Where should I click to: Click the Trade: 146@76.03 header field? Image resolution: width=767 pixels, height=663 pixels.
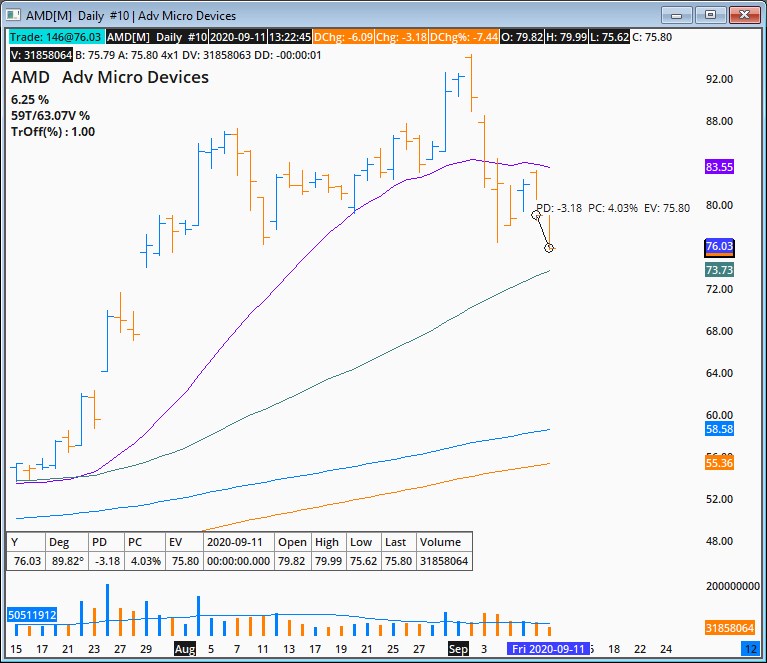point(55,37)
